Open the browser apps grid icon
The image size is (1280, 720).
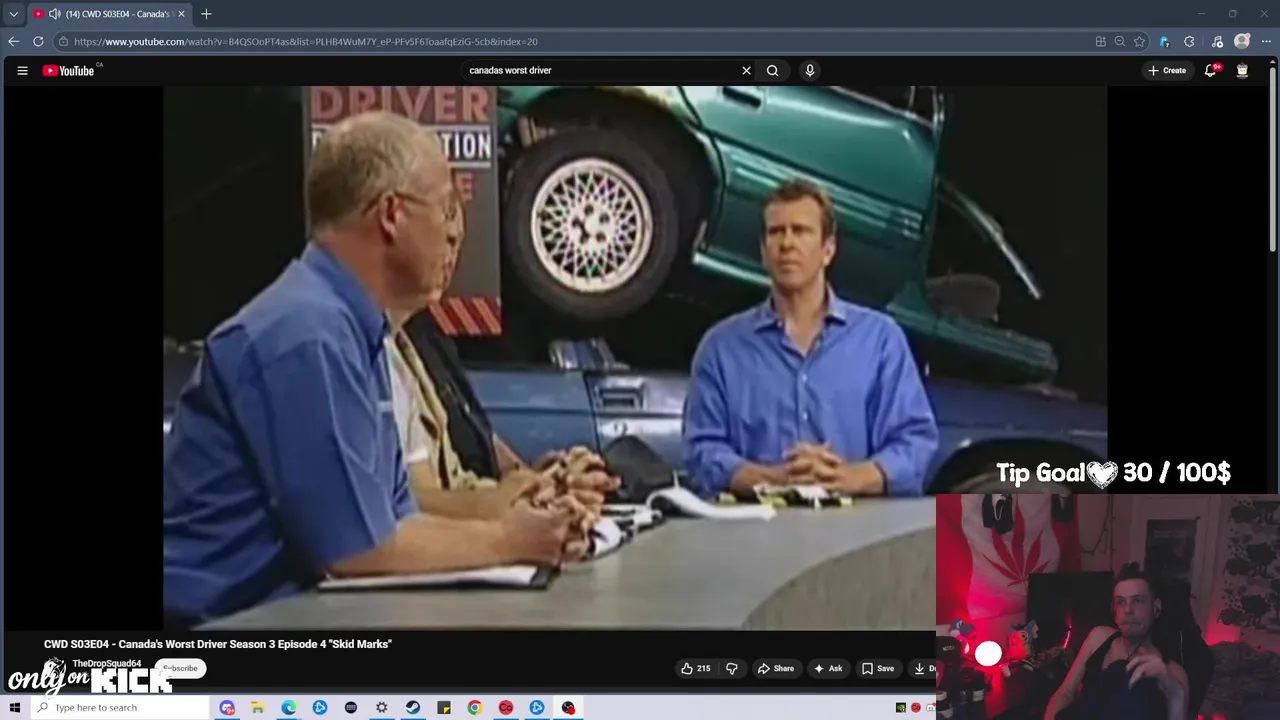[1100, 41]
